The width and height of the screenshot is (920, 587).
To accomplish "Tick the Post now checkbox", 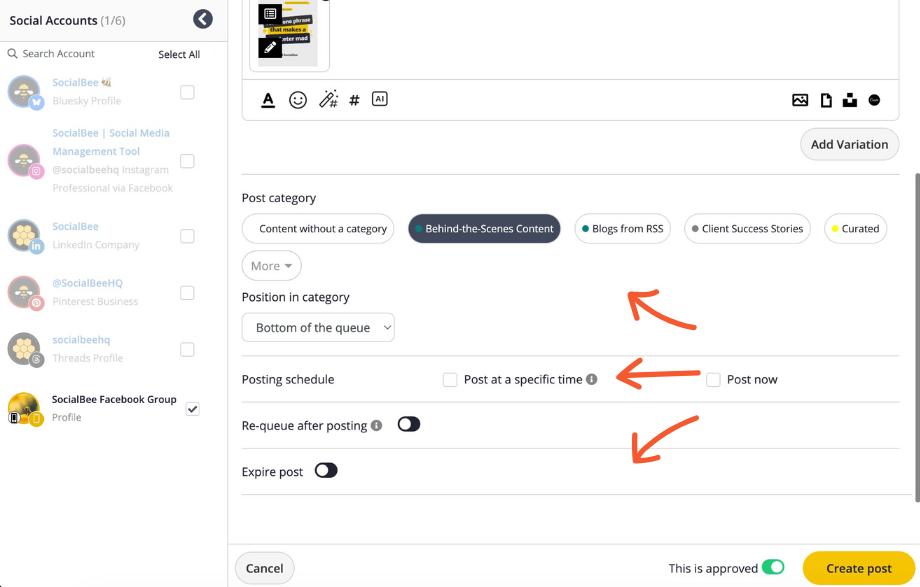I will pyautogui.click(x=713, y=380).
